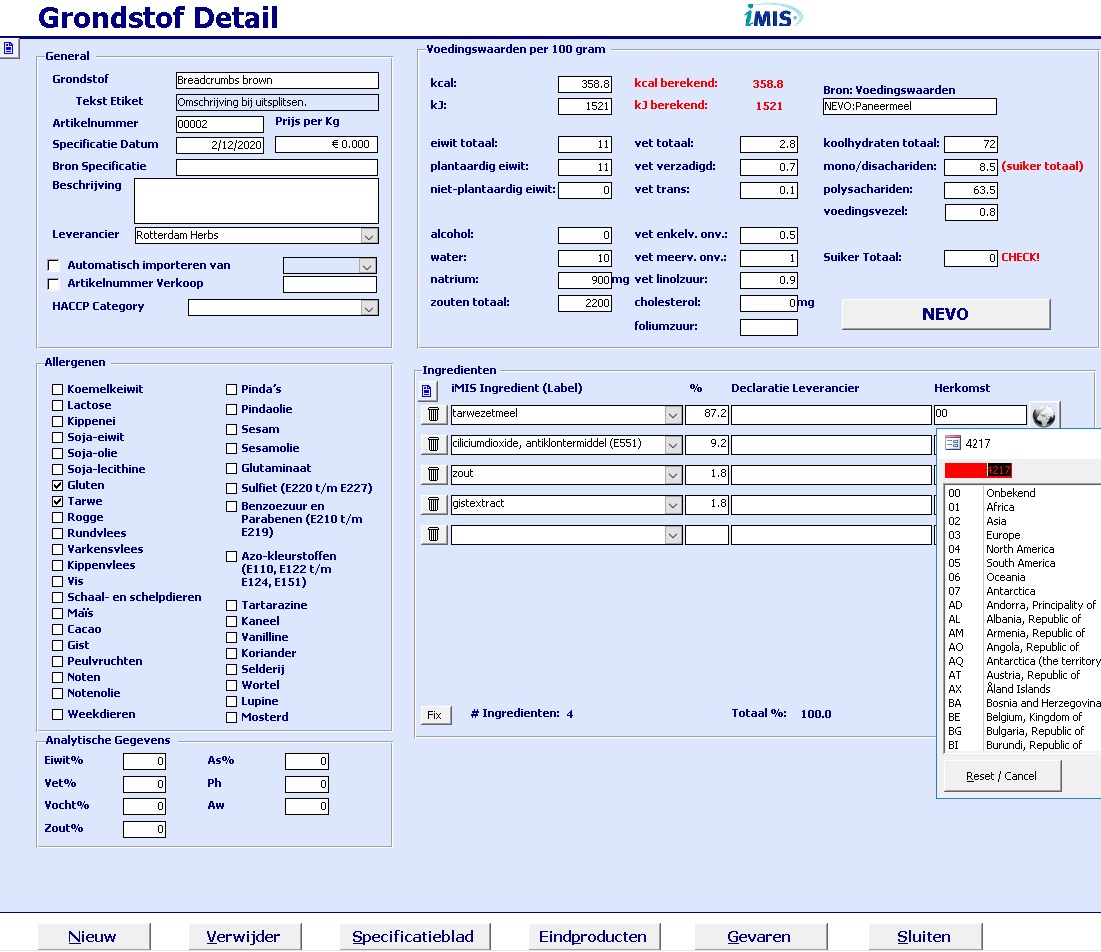Uncheck the Gluten allergen
The width and height of the screenshot is (1101, 952).
pyautogui.click(x=58, y=485)
